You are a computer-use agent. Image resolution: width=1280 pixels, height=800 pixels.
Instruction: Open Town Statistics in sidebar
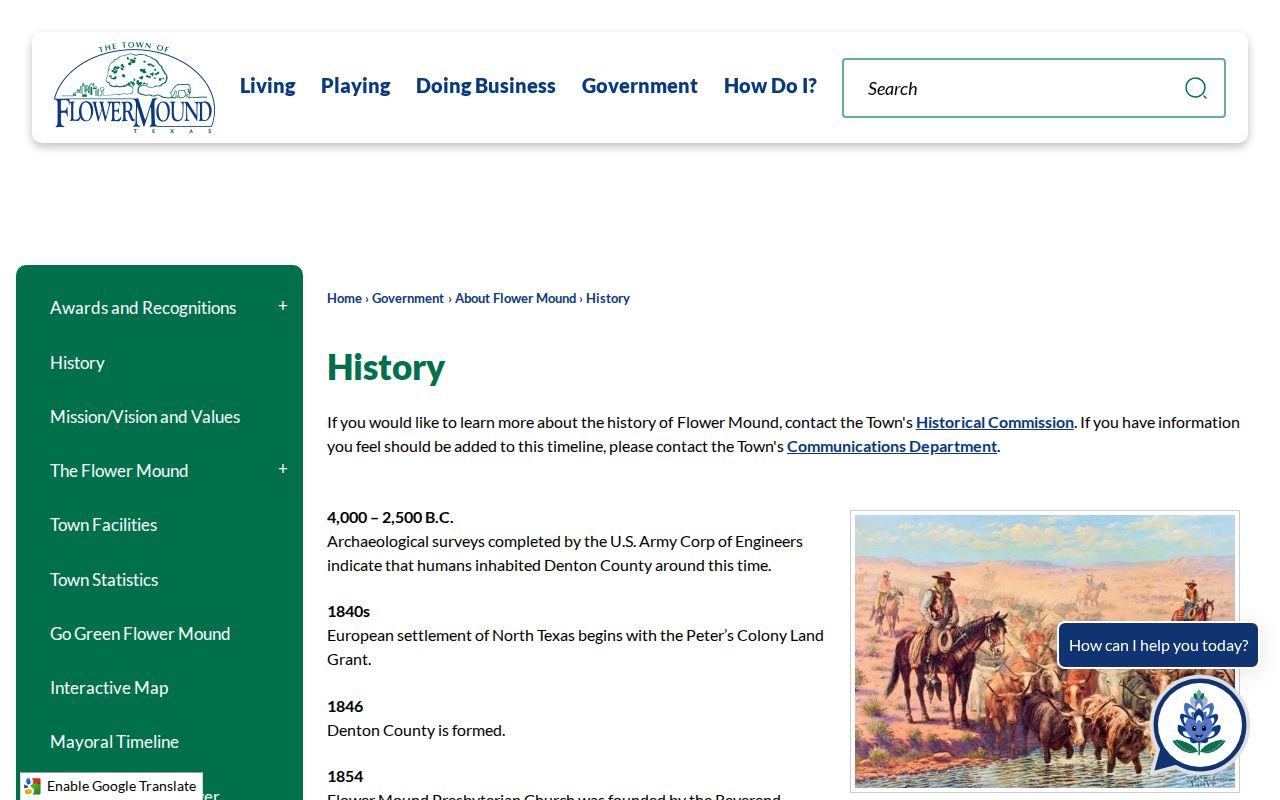pos(104,579)
